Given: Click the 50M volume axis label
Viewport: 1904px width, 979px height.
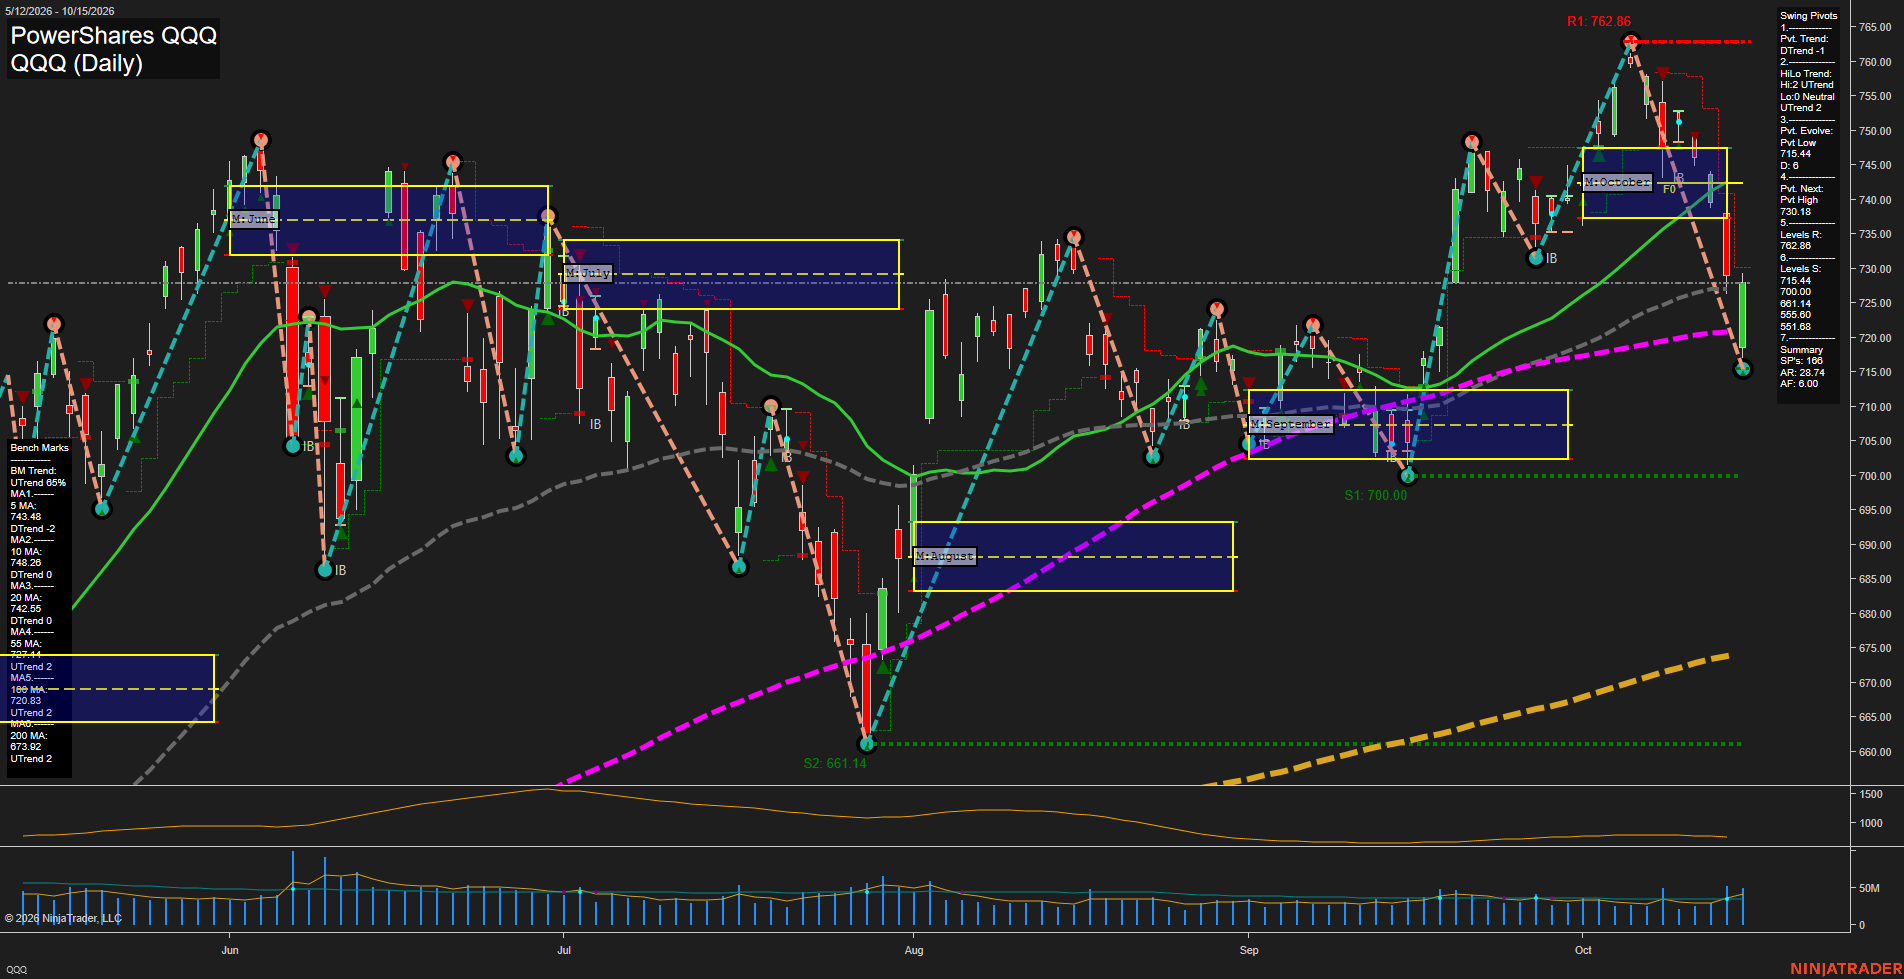Looking at the screenshot, I should coord(1869,888).
